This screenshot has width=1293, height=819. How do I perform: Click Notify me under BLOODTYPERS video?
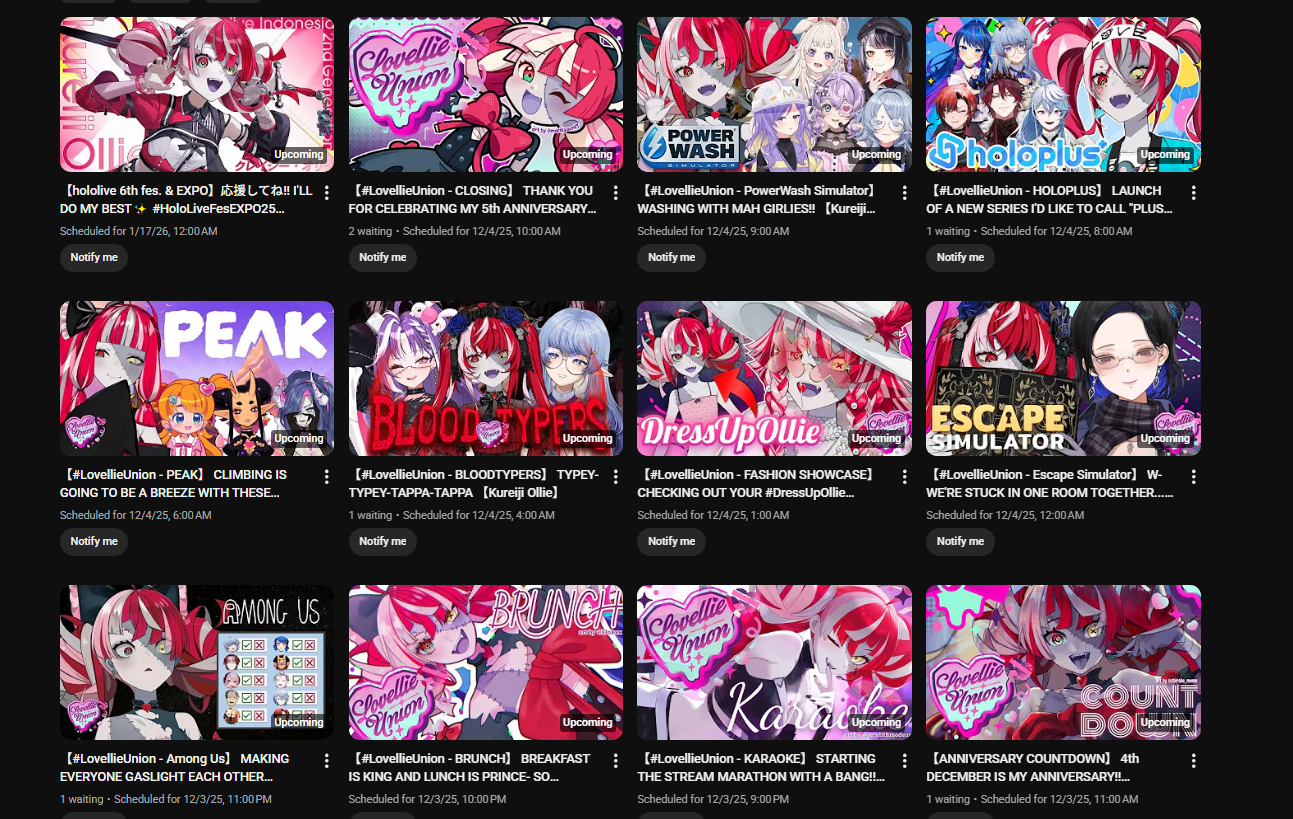(383, 541)
